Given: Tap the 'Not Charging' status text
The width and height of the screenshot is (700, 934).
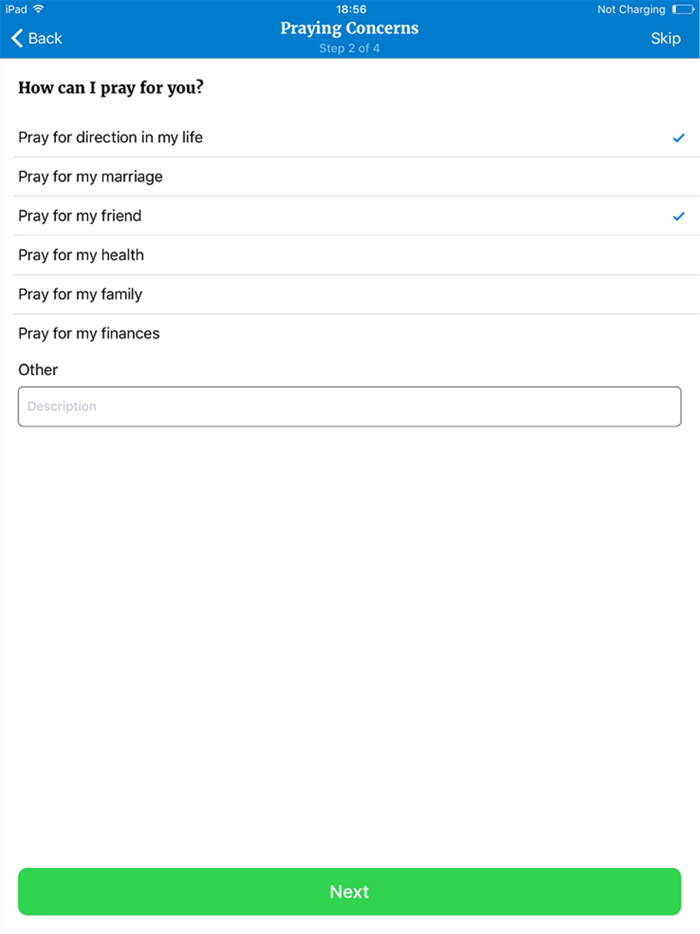Looking at the screenshot, I should pyautogui.click(x=631, y=9).
